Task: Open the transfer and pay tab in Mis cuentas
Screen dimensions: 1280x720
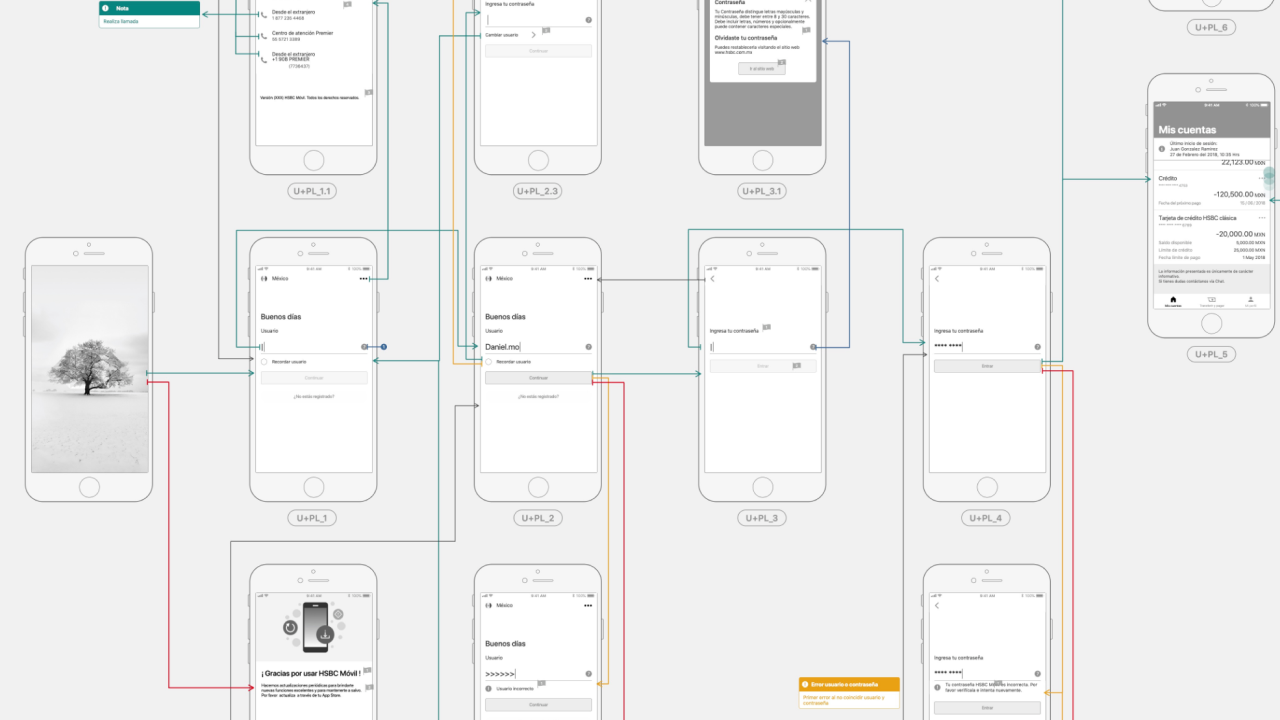Action: click(x=1211, y=300)
